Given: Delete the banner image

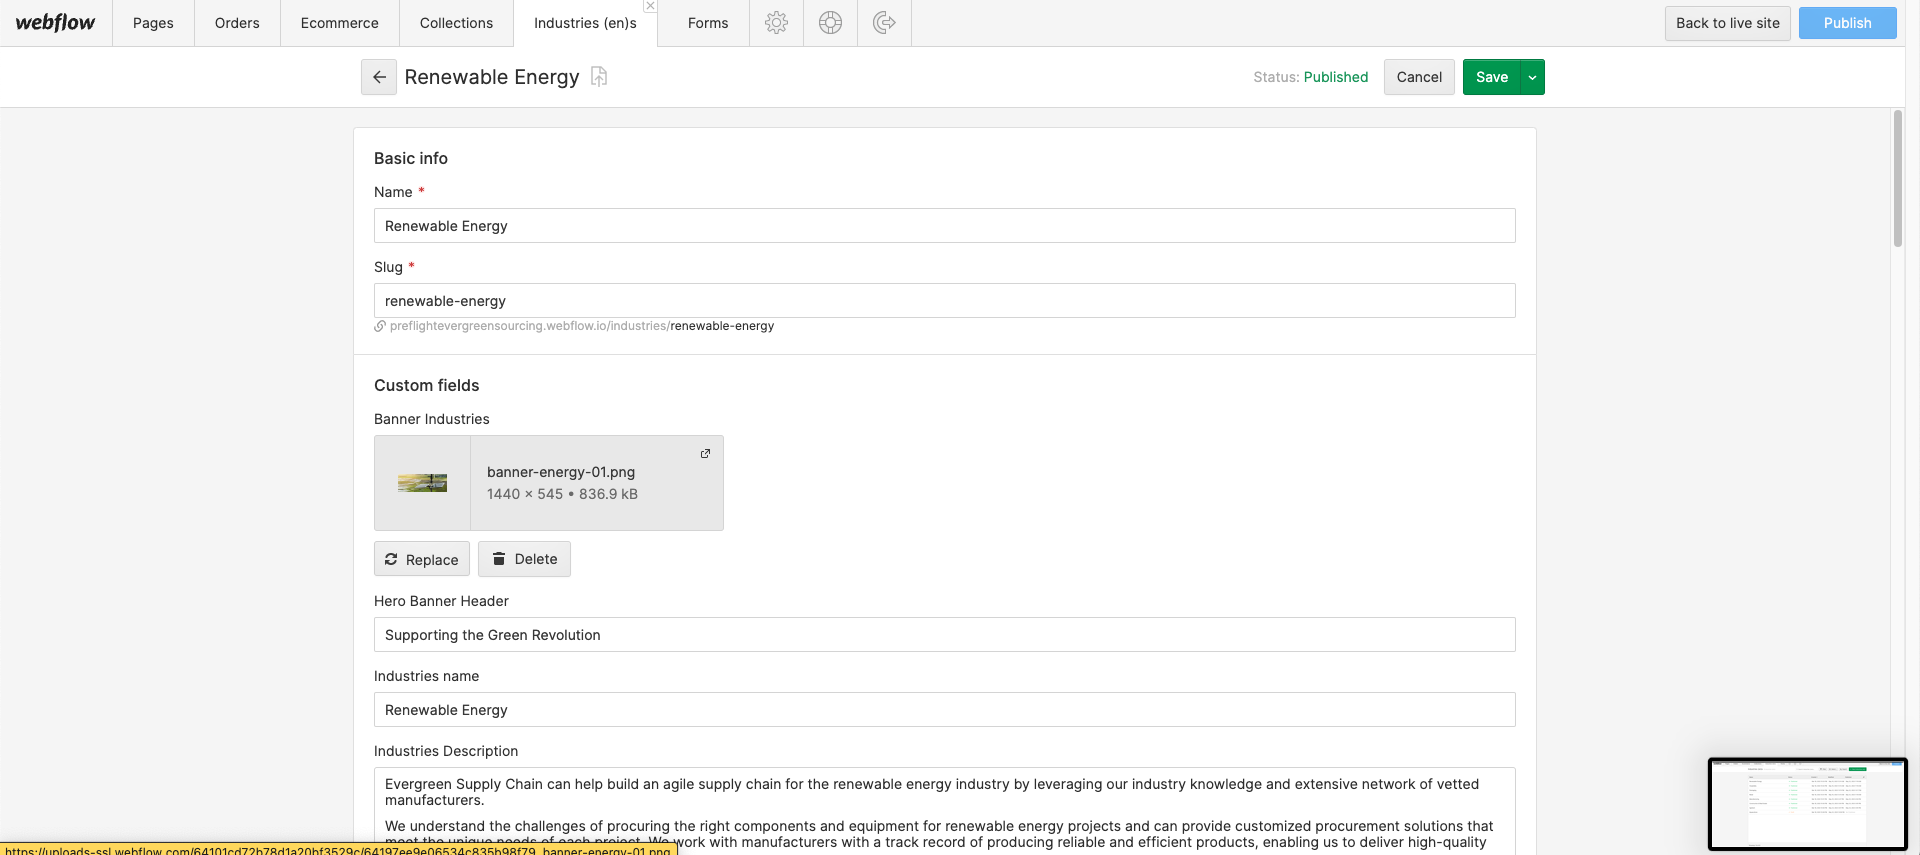Looking at the screenshot, I should coord(524,559).
